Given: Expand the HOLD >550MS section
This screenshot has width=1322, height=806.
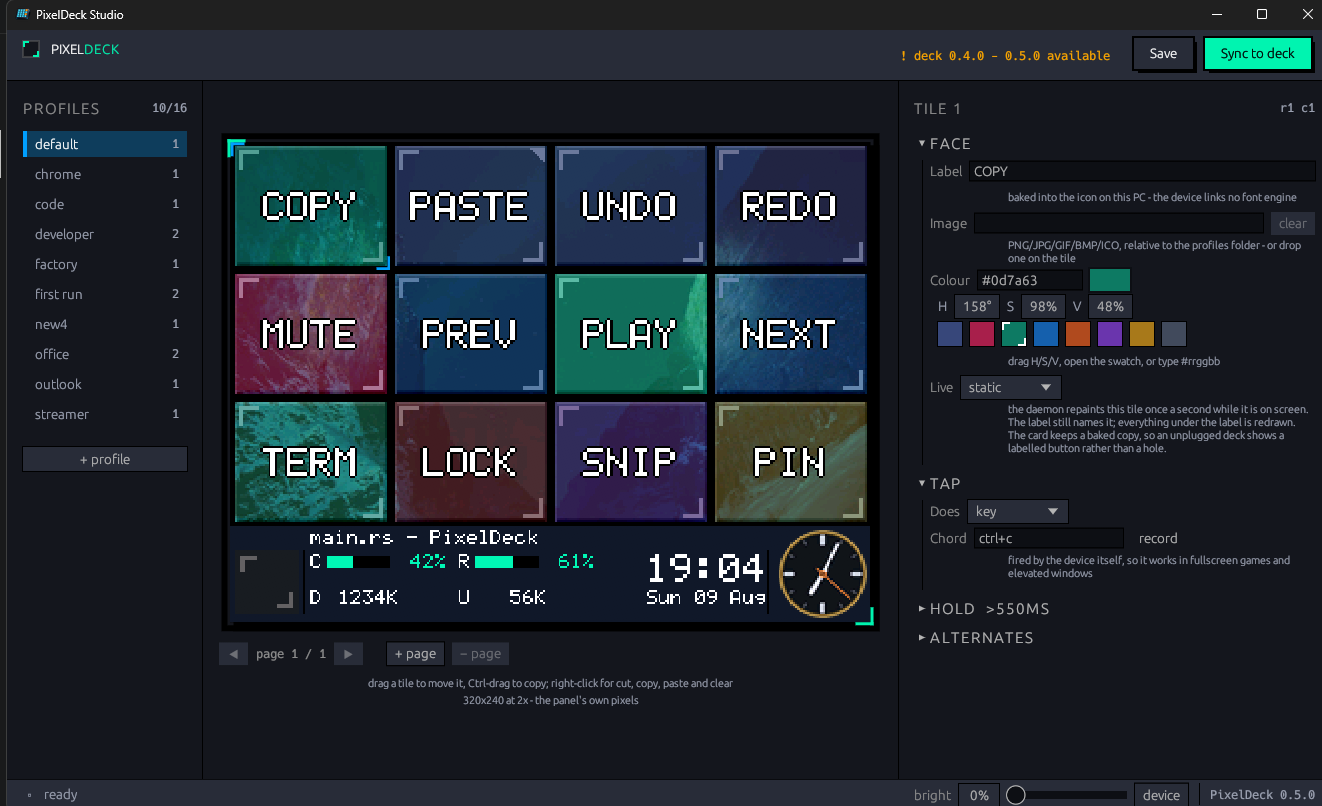Looking at the screenshot, I should click(x=984, y=608).
